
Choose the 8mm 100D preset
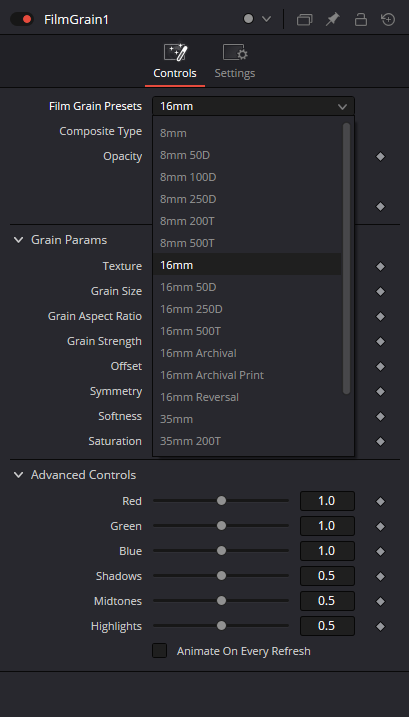pos(247,177)
